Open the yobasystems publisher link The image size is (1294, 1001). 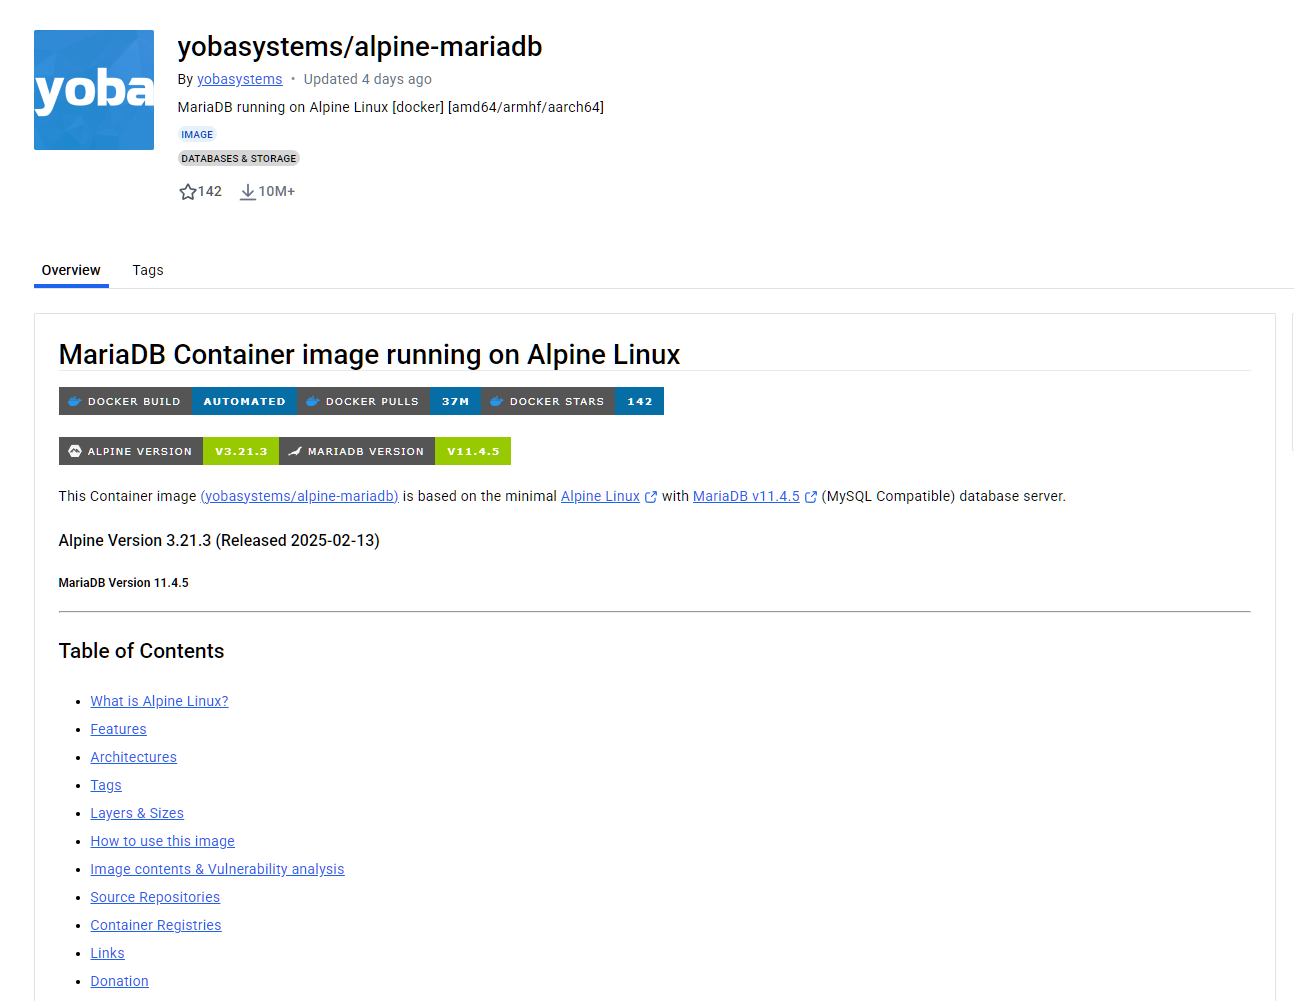240,79
